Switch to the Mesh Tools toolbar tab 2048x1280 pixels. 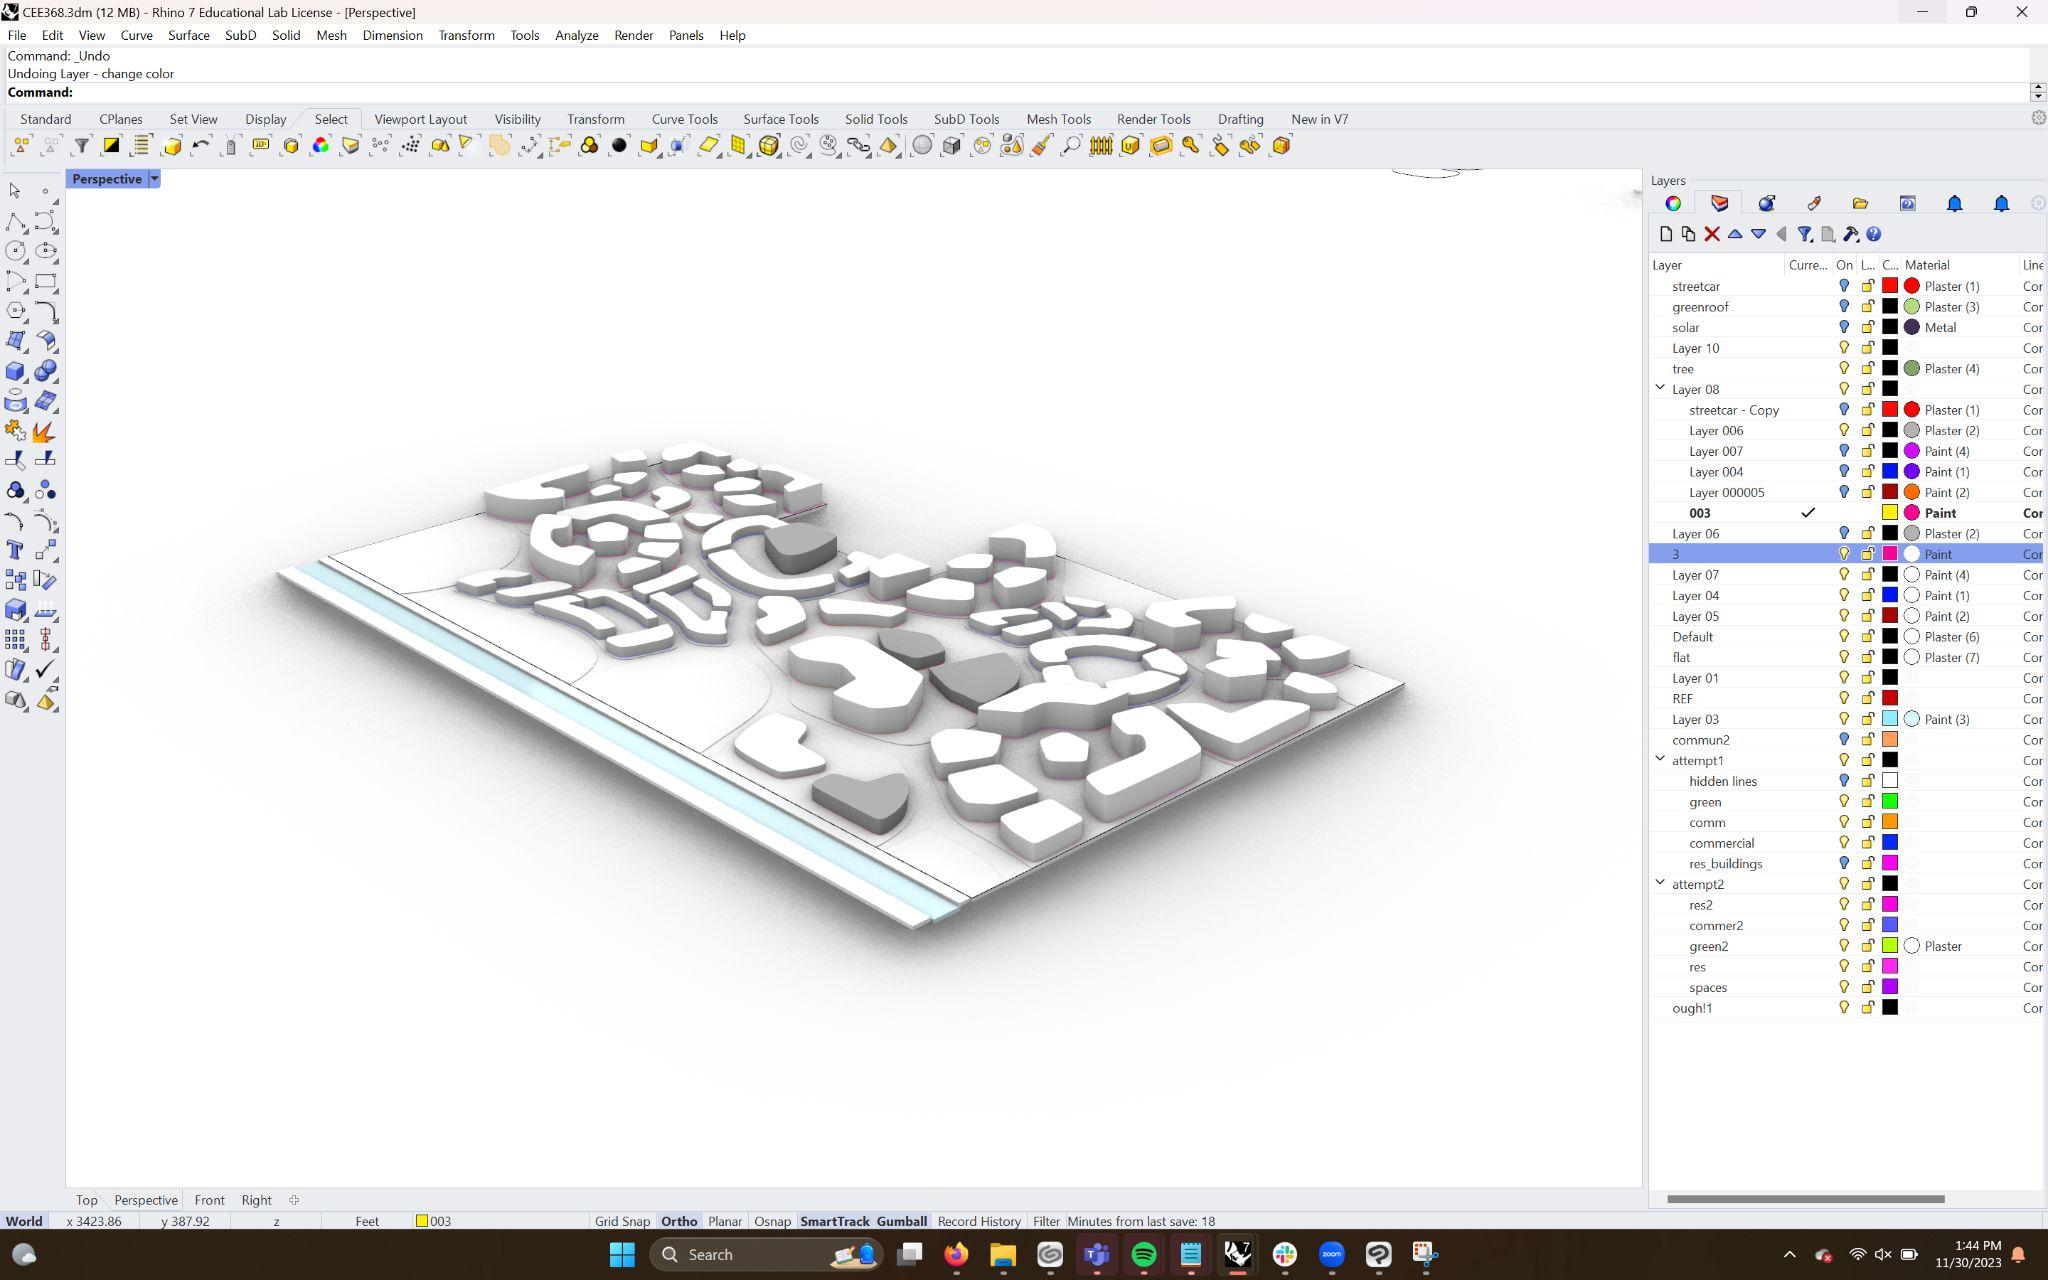[1058, 119]
